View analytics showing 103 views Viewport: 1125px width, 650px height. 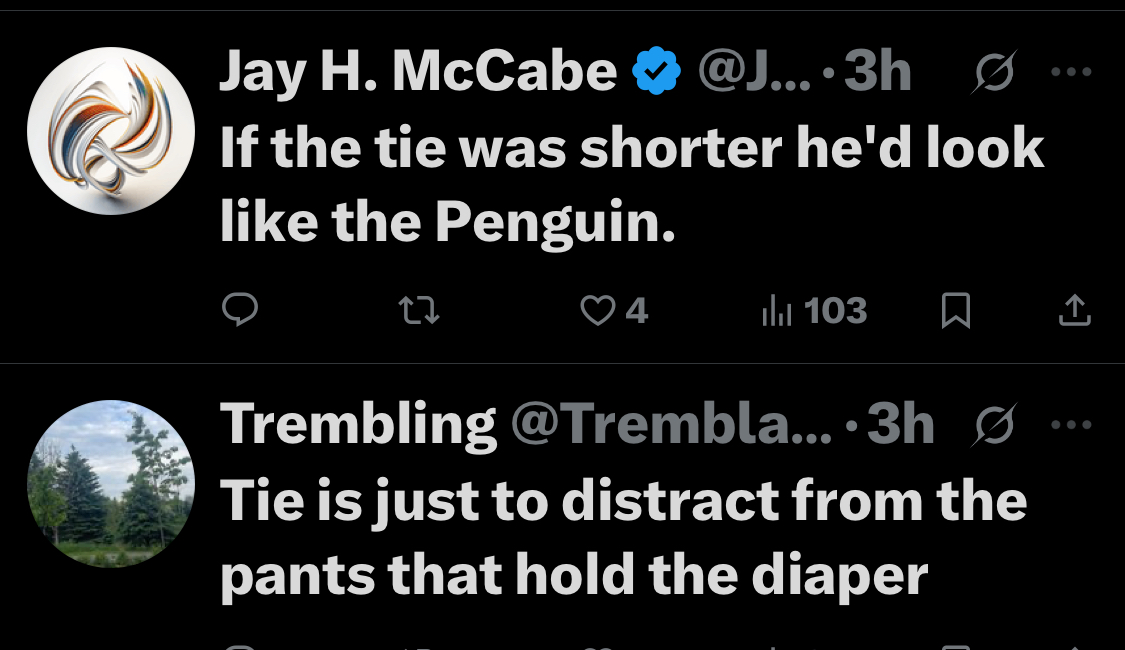(x=814, y=311)
